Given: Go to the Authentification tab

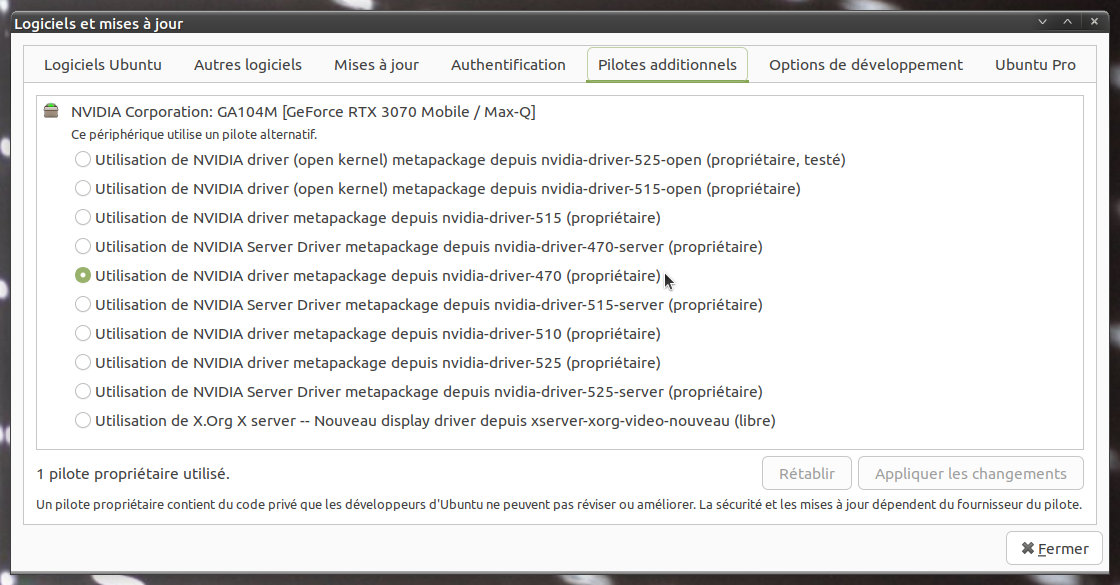Looking at the screenshot, I should click(508, 65).
